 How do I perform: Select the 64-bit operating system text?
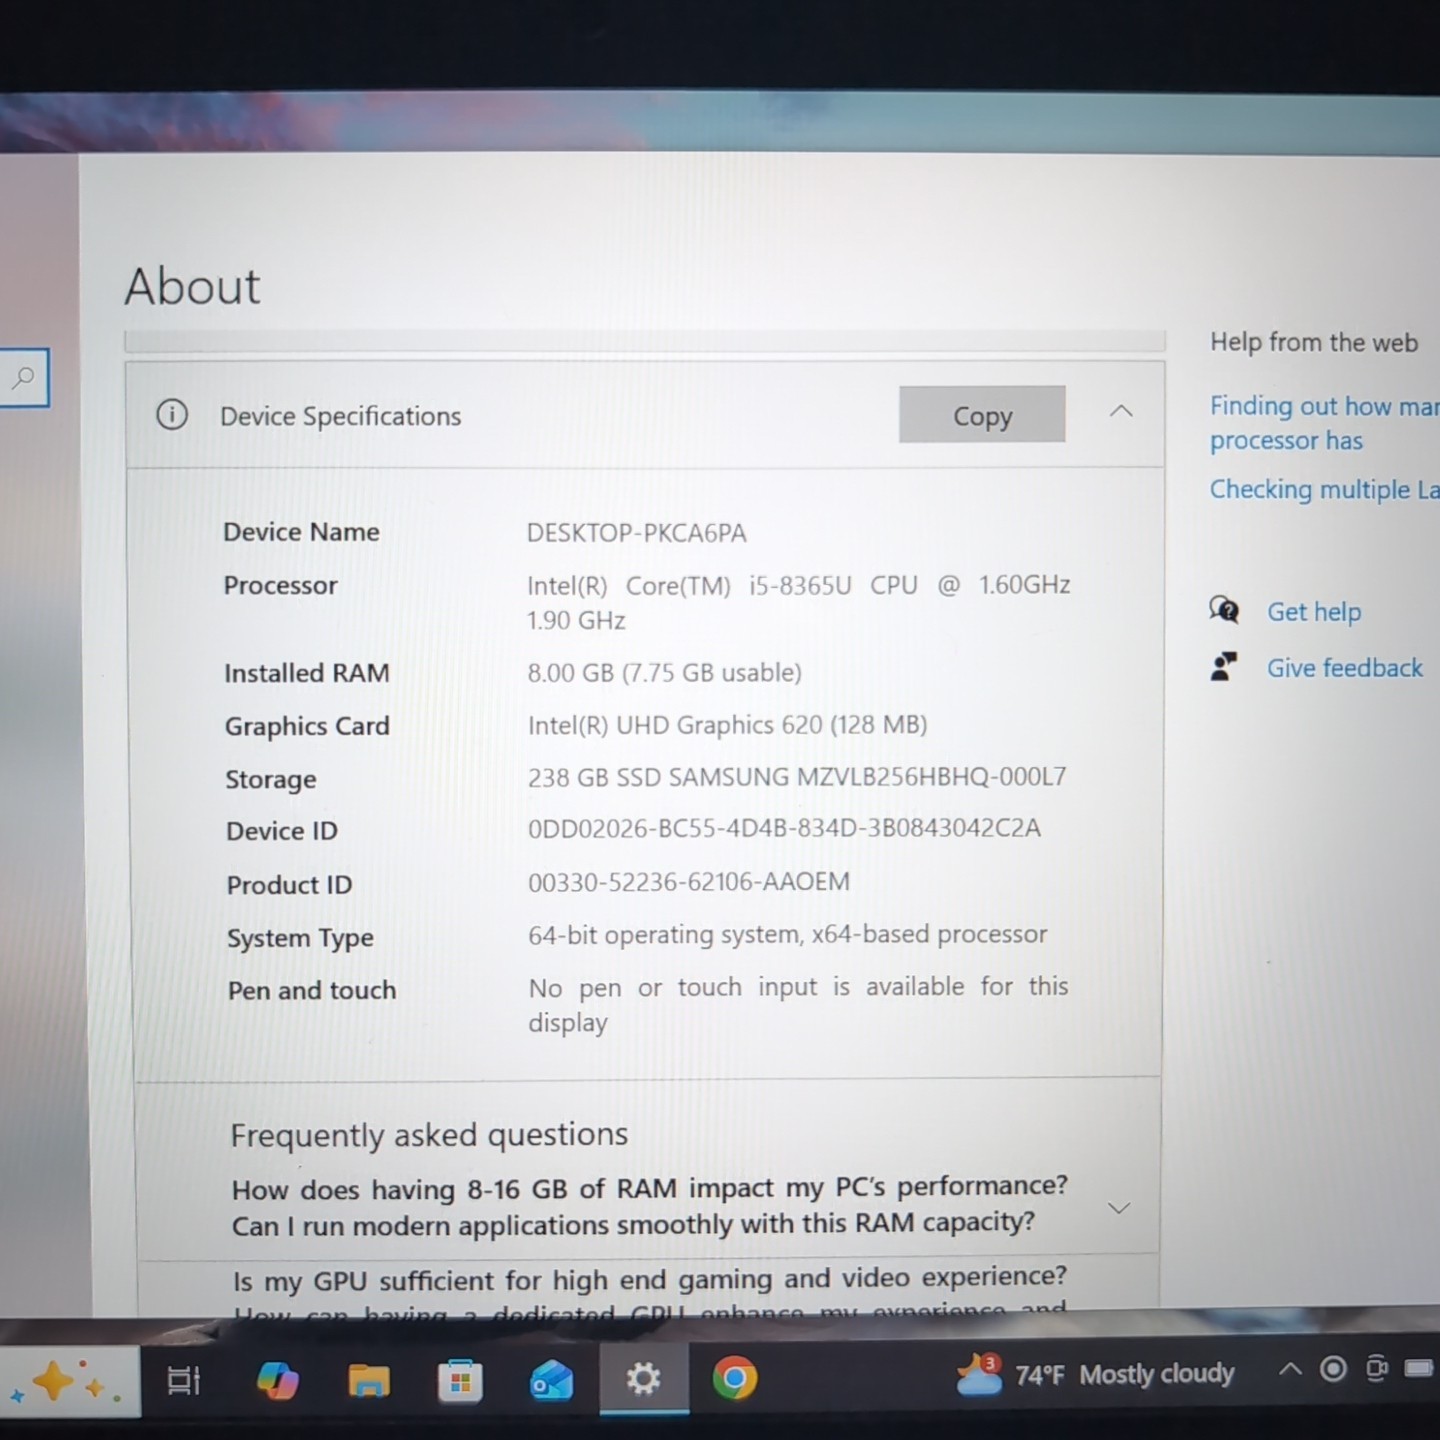[787, 935]
